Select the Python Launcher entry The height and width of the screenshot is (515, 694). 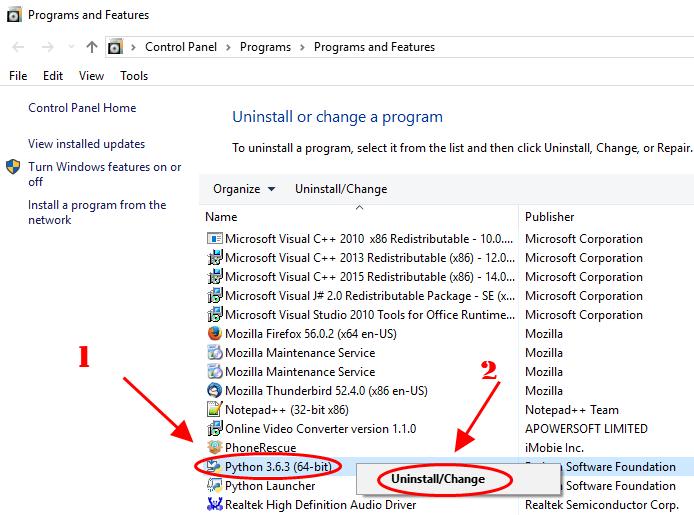[x=270, y=486]
